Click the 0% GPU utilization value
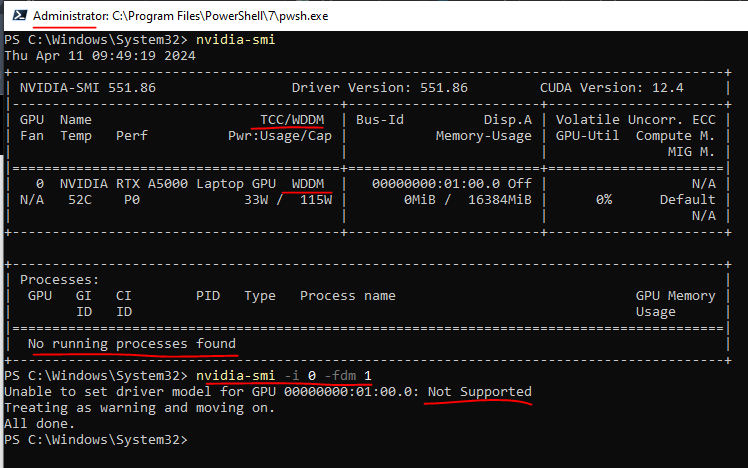The width and height of the screenshot is (748, 468). click(x=603, y=200)
